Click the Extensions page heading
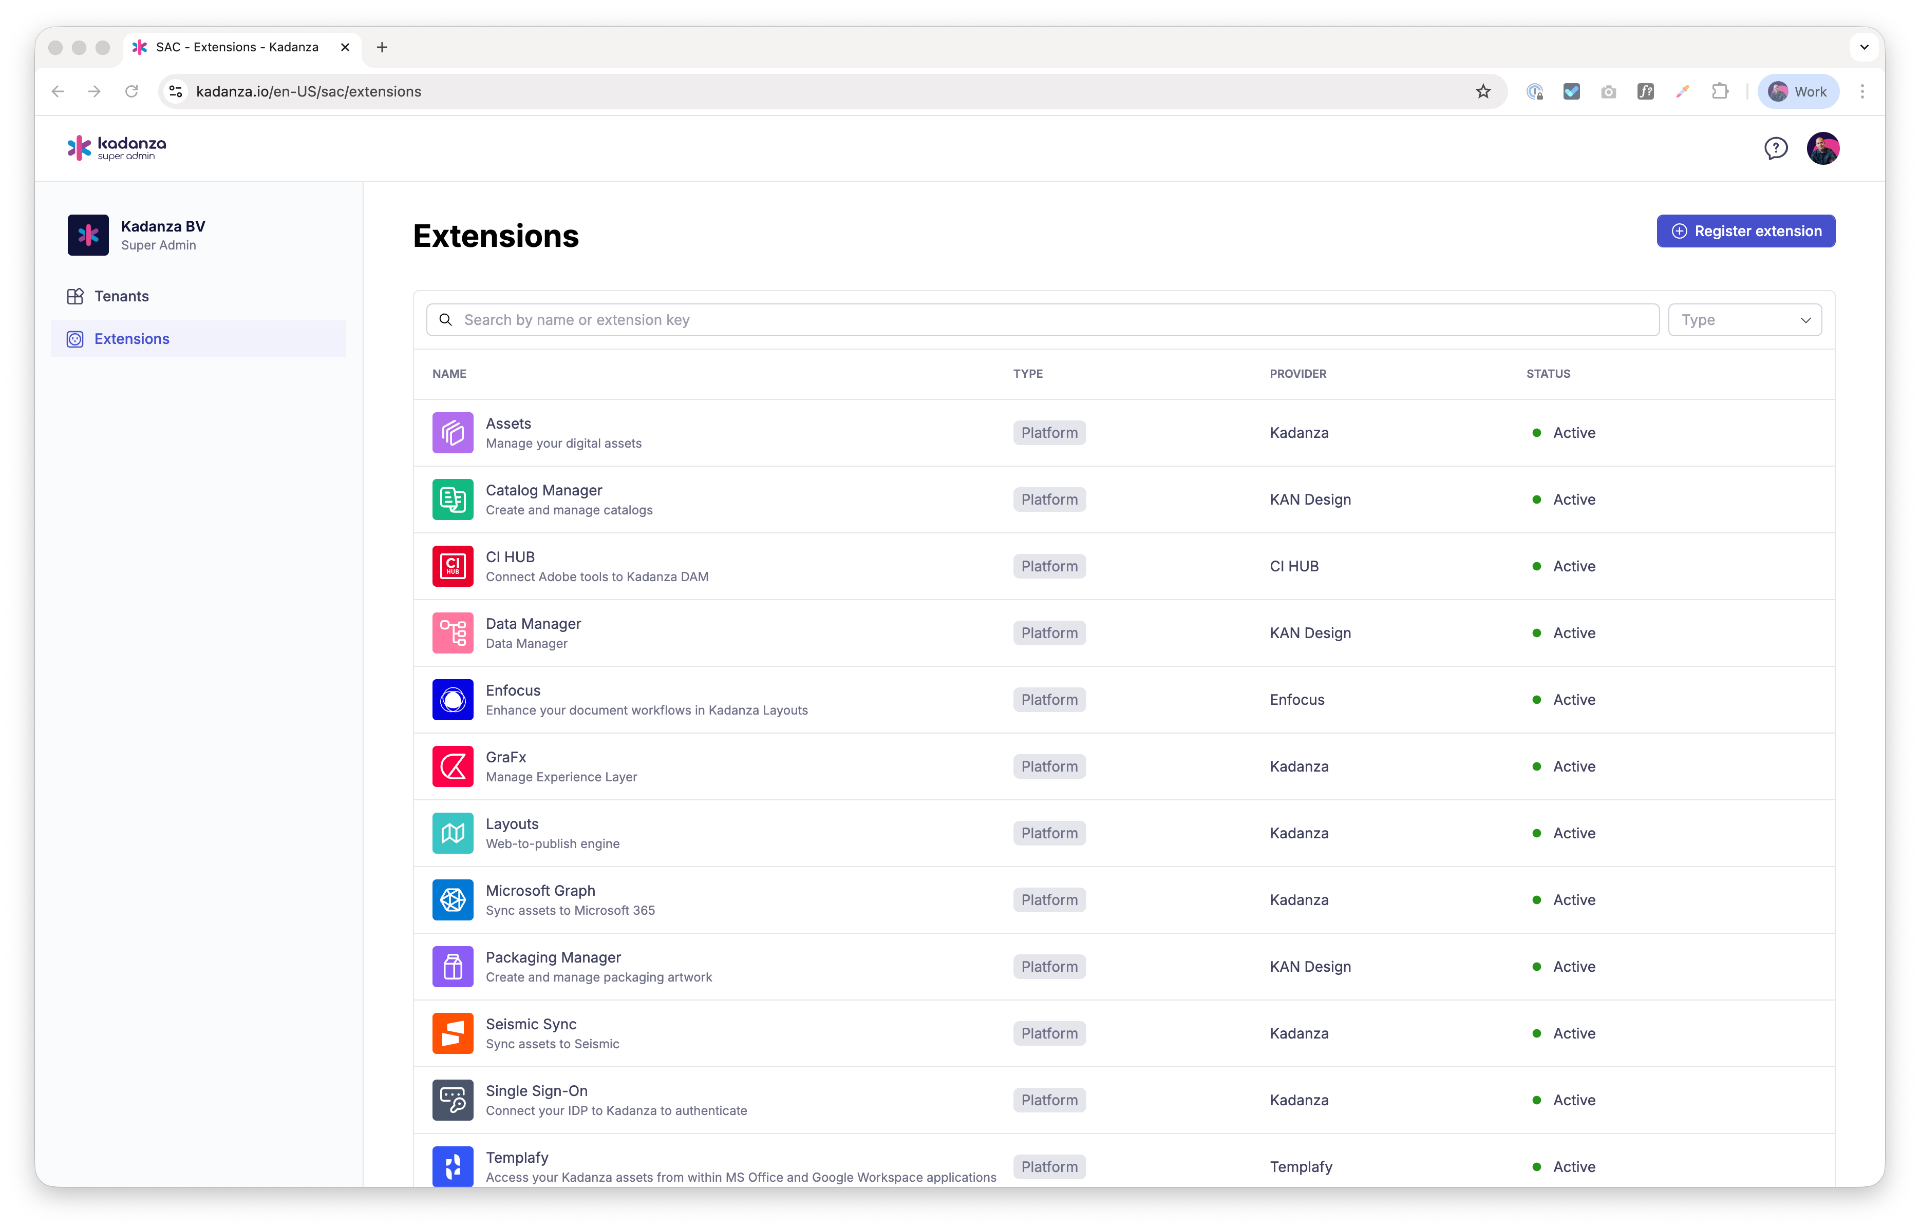This screenshot has height=1230, width=1920. click(x=496, y=236)
